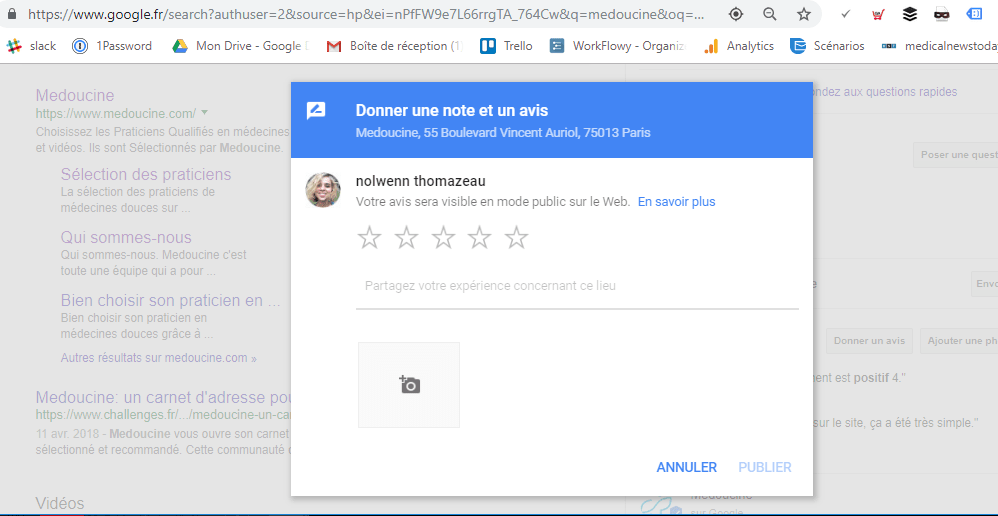Open the zoom magnifier icon in address bar
Screen dimensions: 998x516
click(770, 14)
